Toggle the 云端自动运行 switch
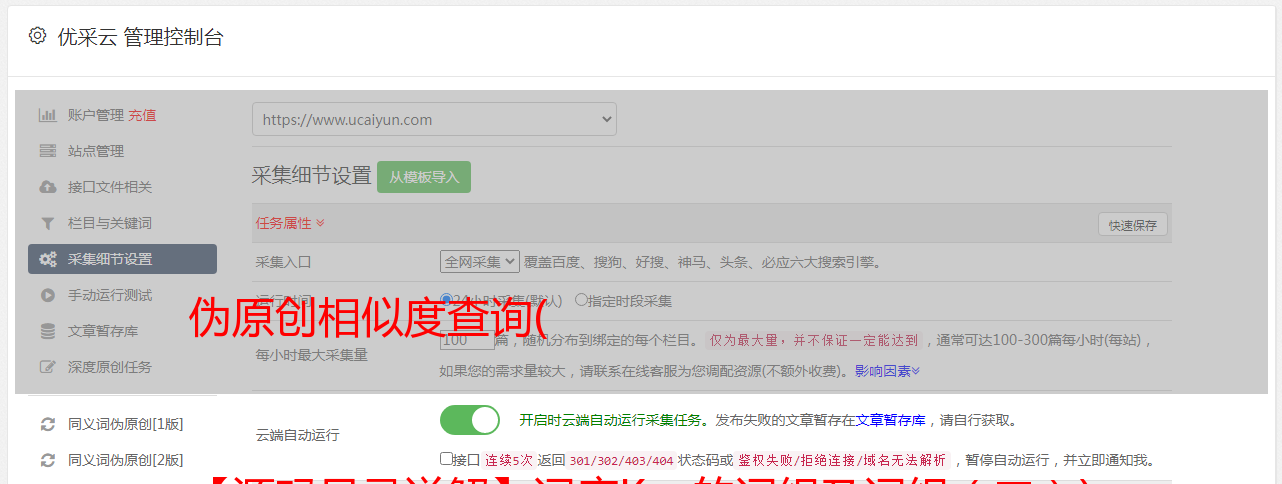 point(470,420)
